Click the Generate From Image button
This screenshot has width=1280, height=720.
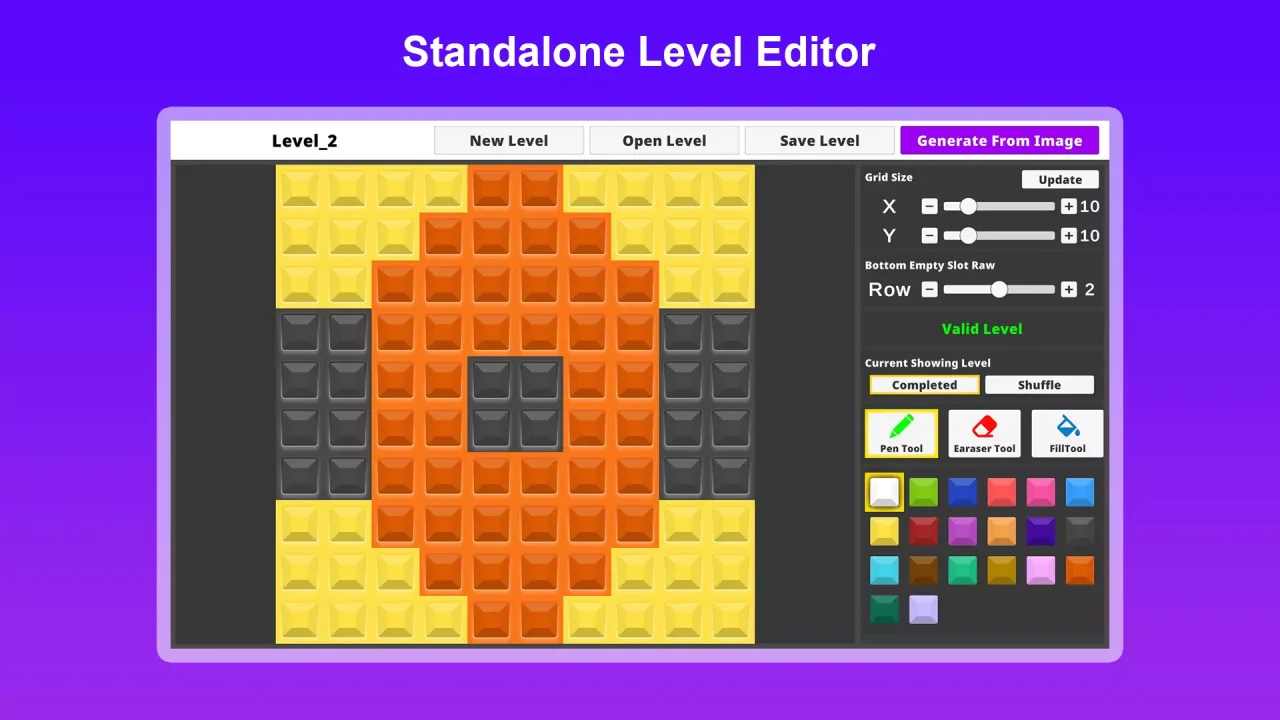pos(999,140)
